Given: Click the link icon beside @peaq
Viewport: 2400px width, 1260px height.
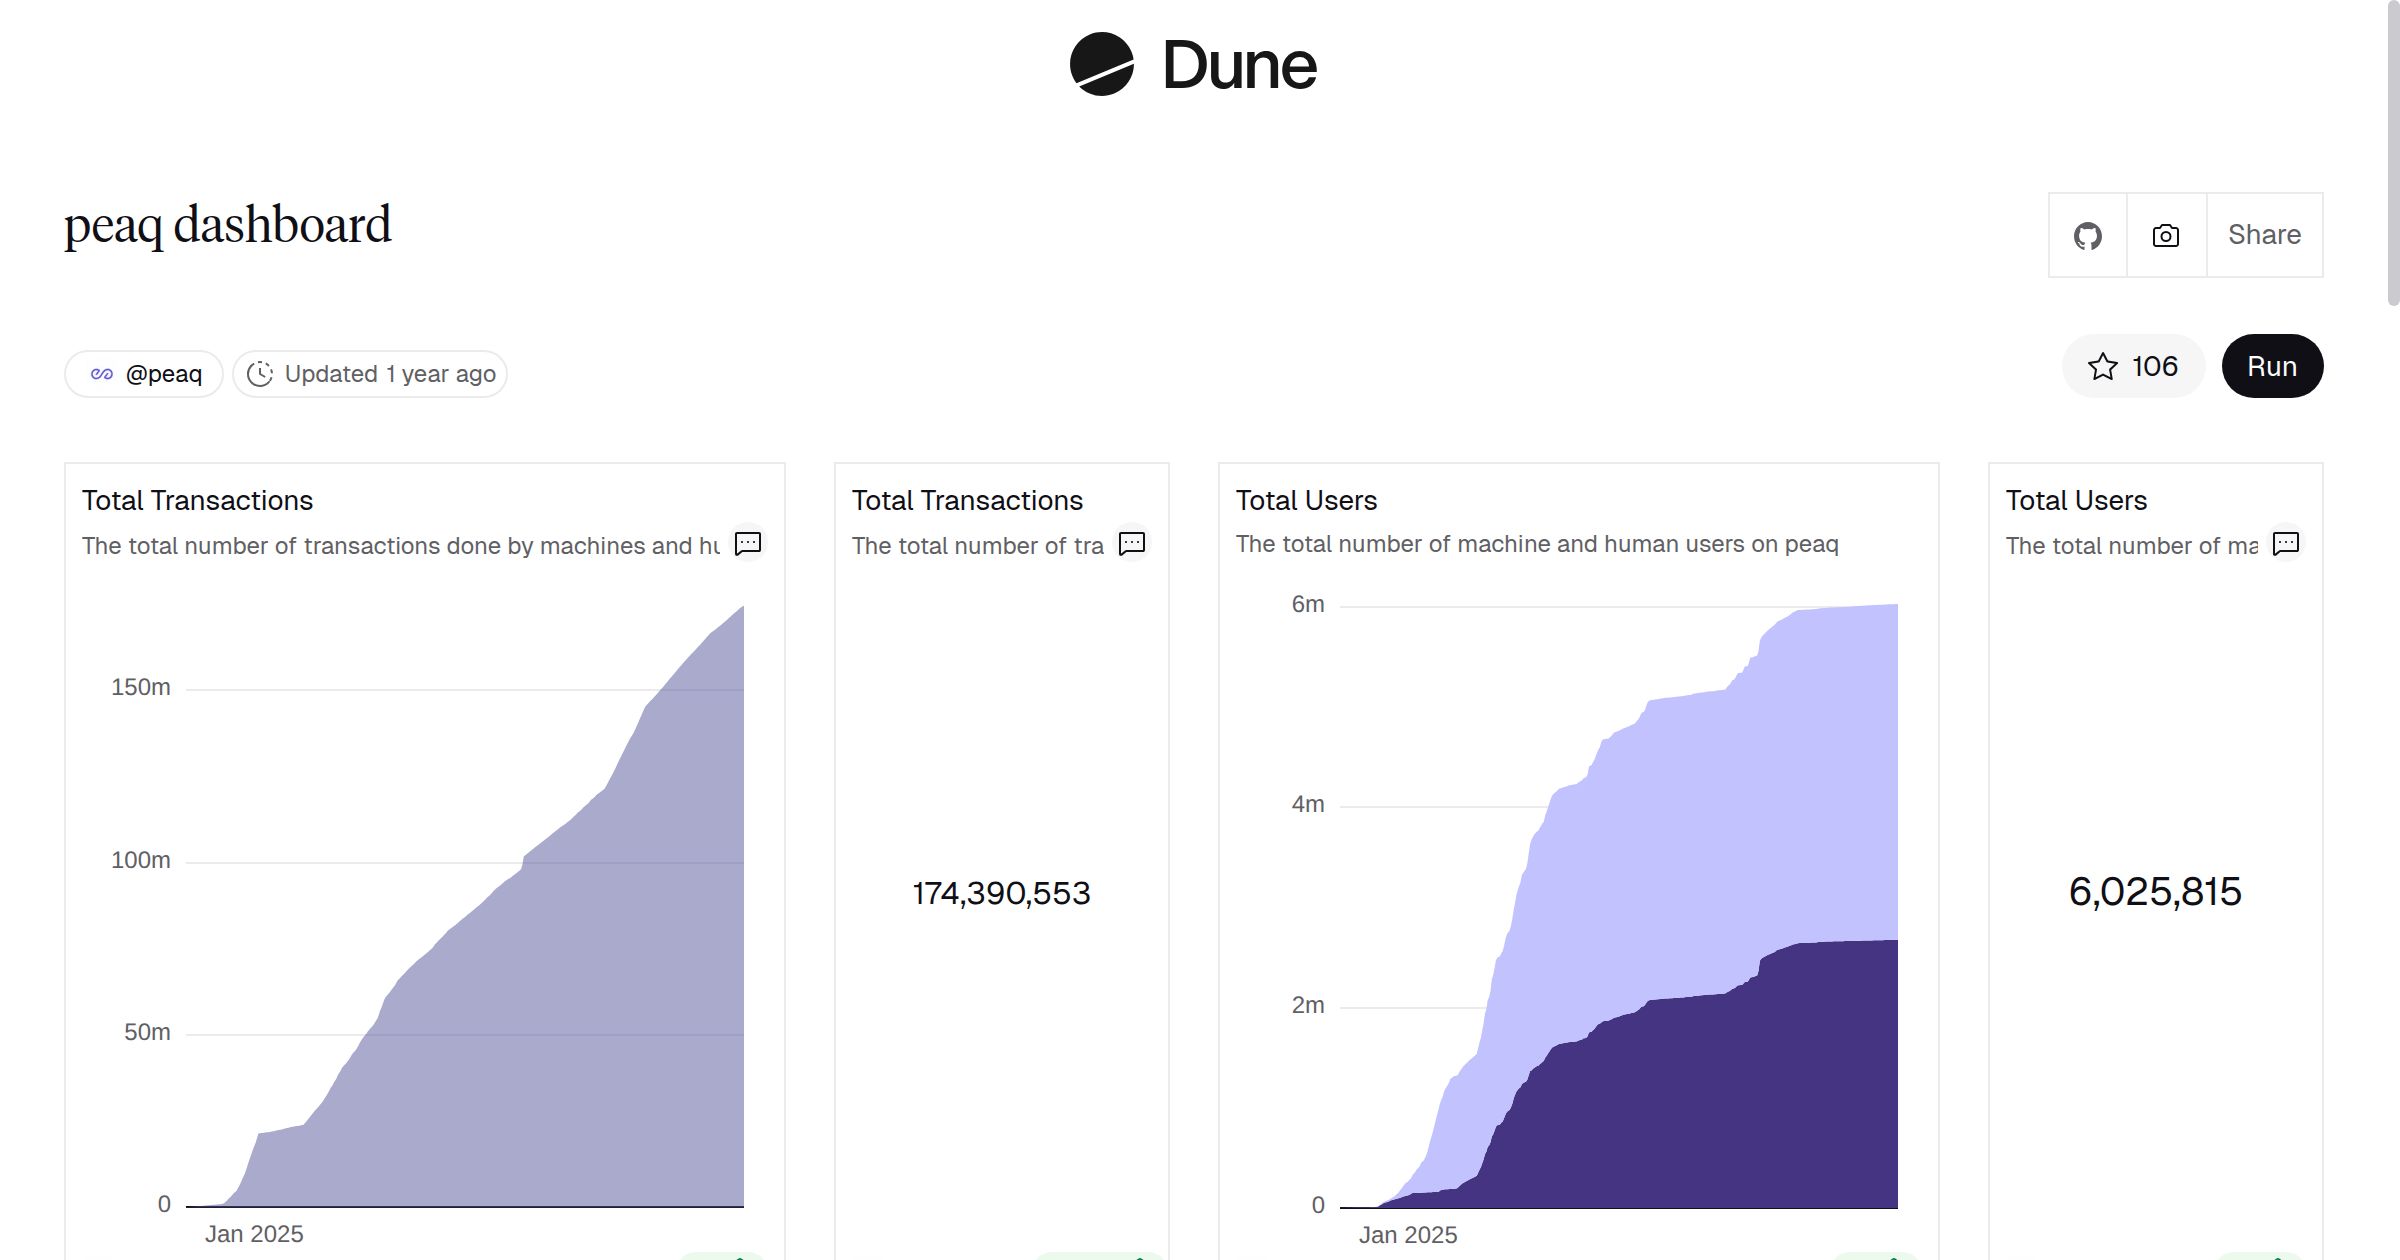Looking at the screenshot, I should [x=100, y=373].
